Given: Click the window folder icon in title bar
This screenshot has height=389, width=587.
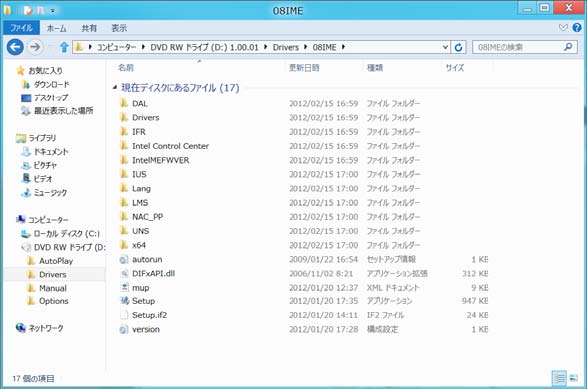Looking at the screenshot, I should 7,10.
